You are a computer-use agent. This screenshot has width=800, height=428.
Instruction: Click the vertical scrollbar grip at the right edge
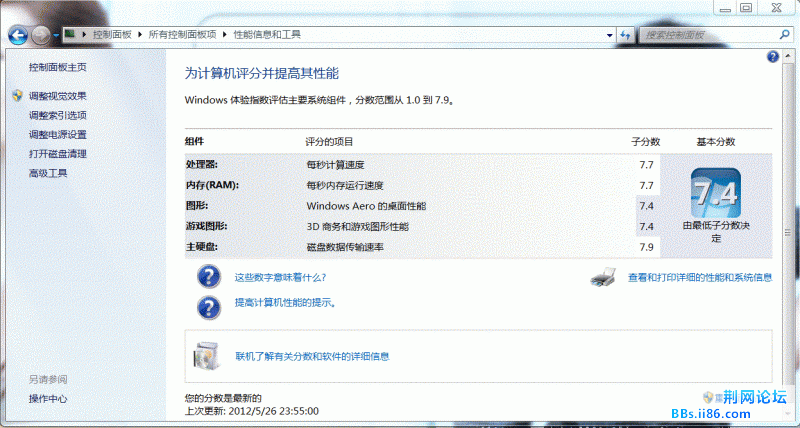coord(788,231)
